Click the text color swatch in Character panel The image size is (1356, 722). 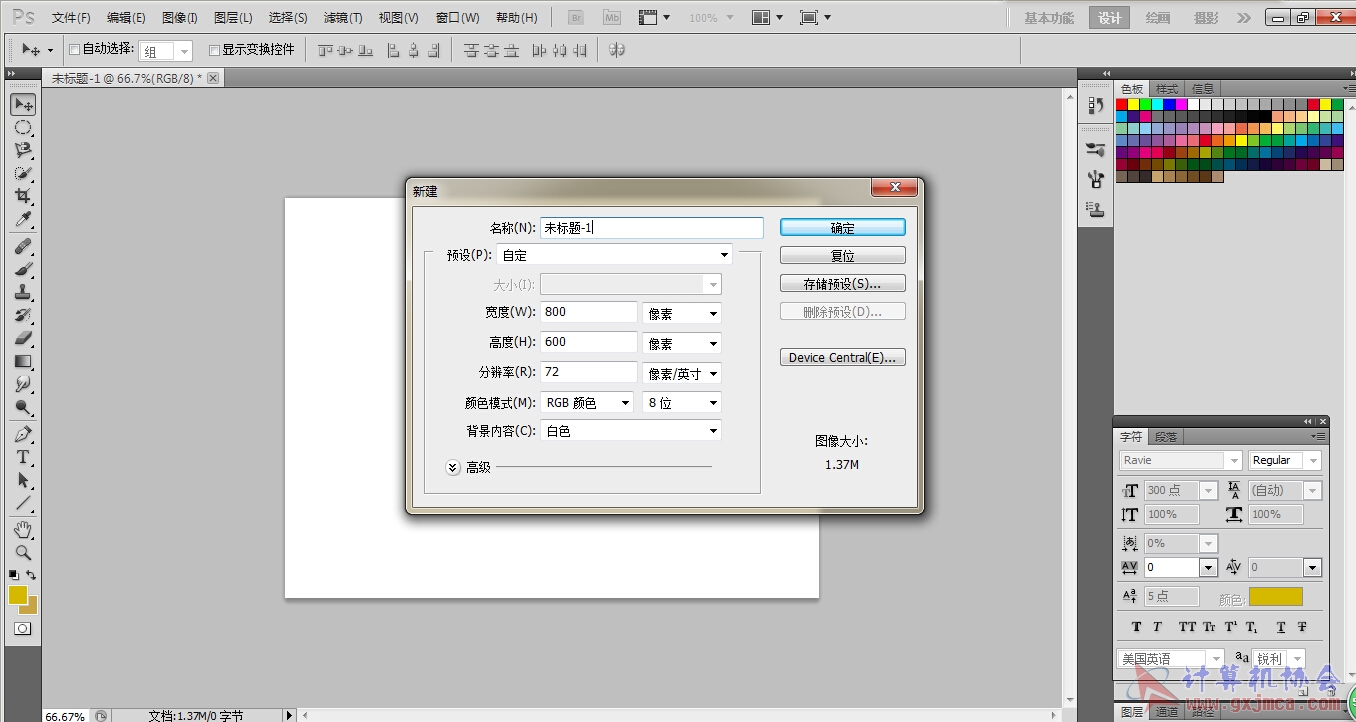coord(1275,597)
